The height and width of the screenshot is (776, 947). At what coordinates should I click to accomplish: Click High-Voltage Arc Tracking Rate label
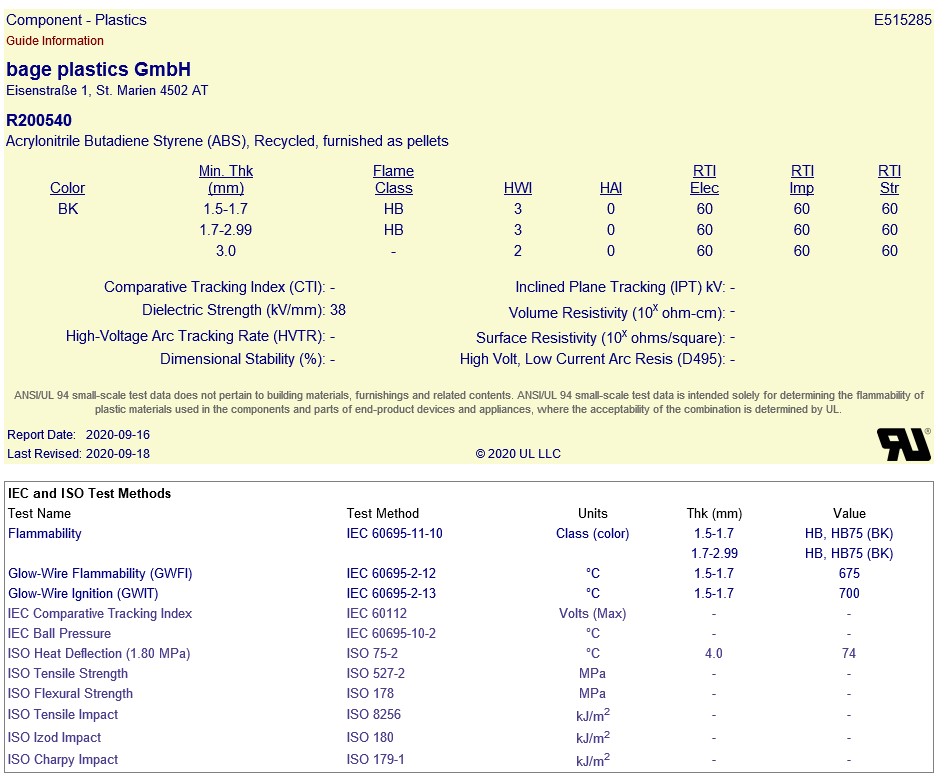[x=195, y=336]
